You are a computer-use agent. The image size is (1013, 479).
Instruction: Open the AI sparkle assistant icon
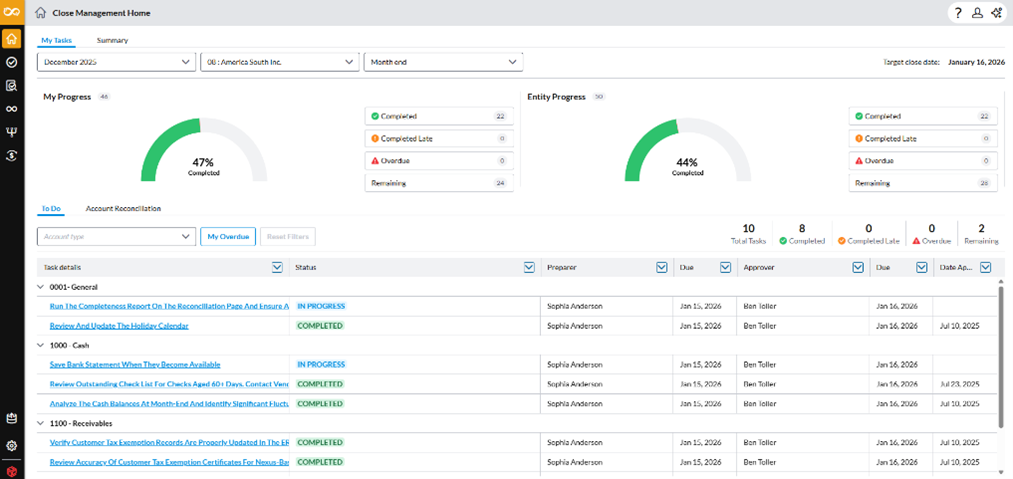(996, 13)
